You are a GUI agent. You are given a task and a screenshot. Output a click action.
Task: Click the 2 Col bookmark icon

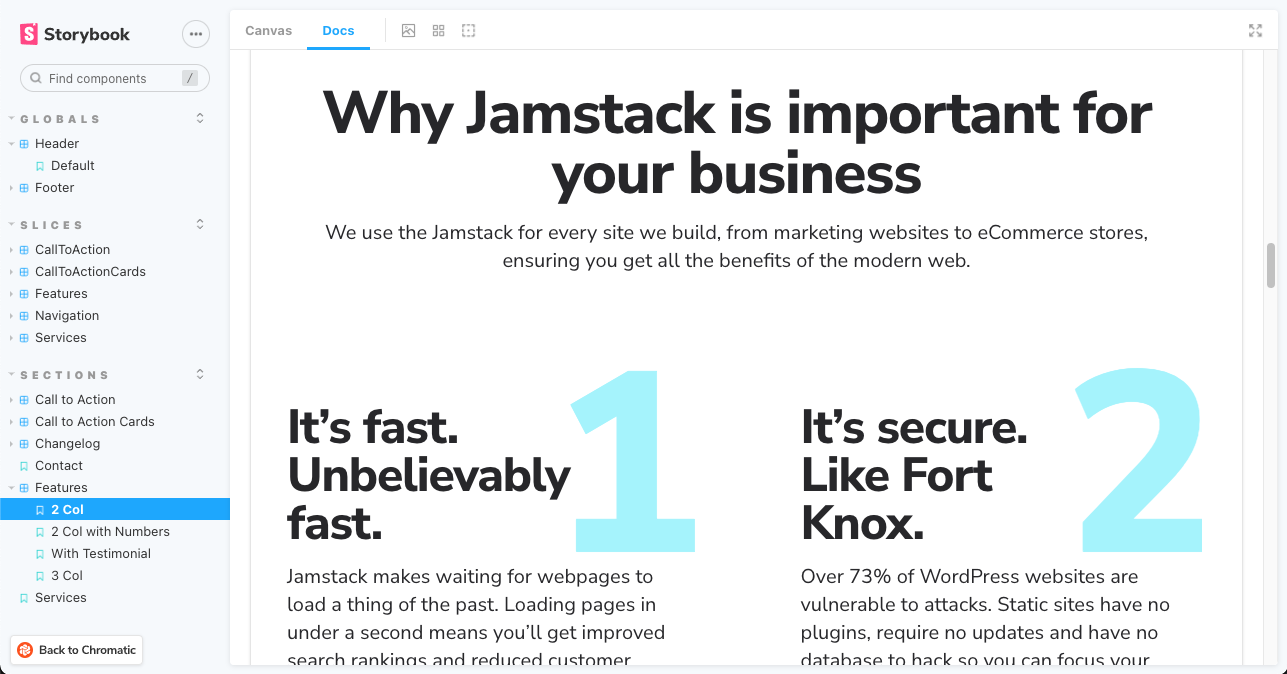(x=40, y=510)
